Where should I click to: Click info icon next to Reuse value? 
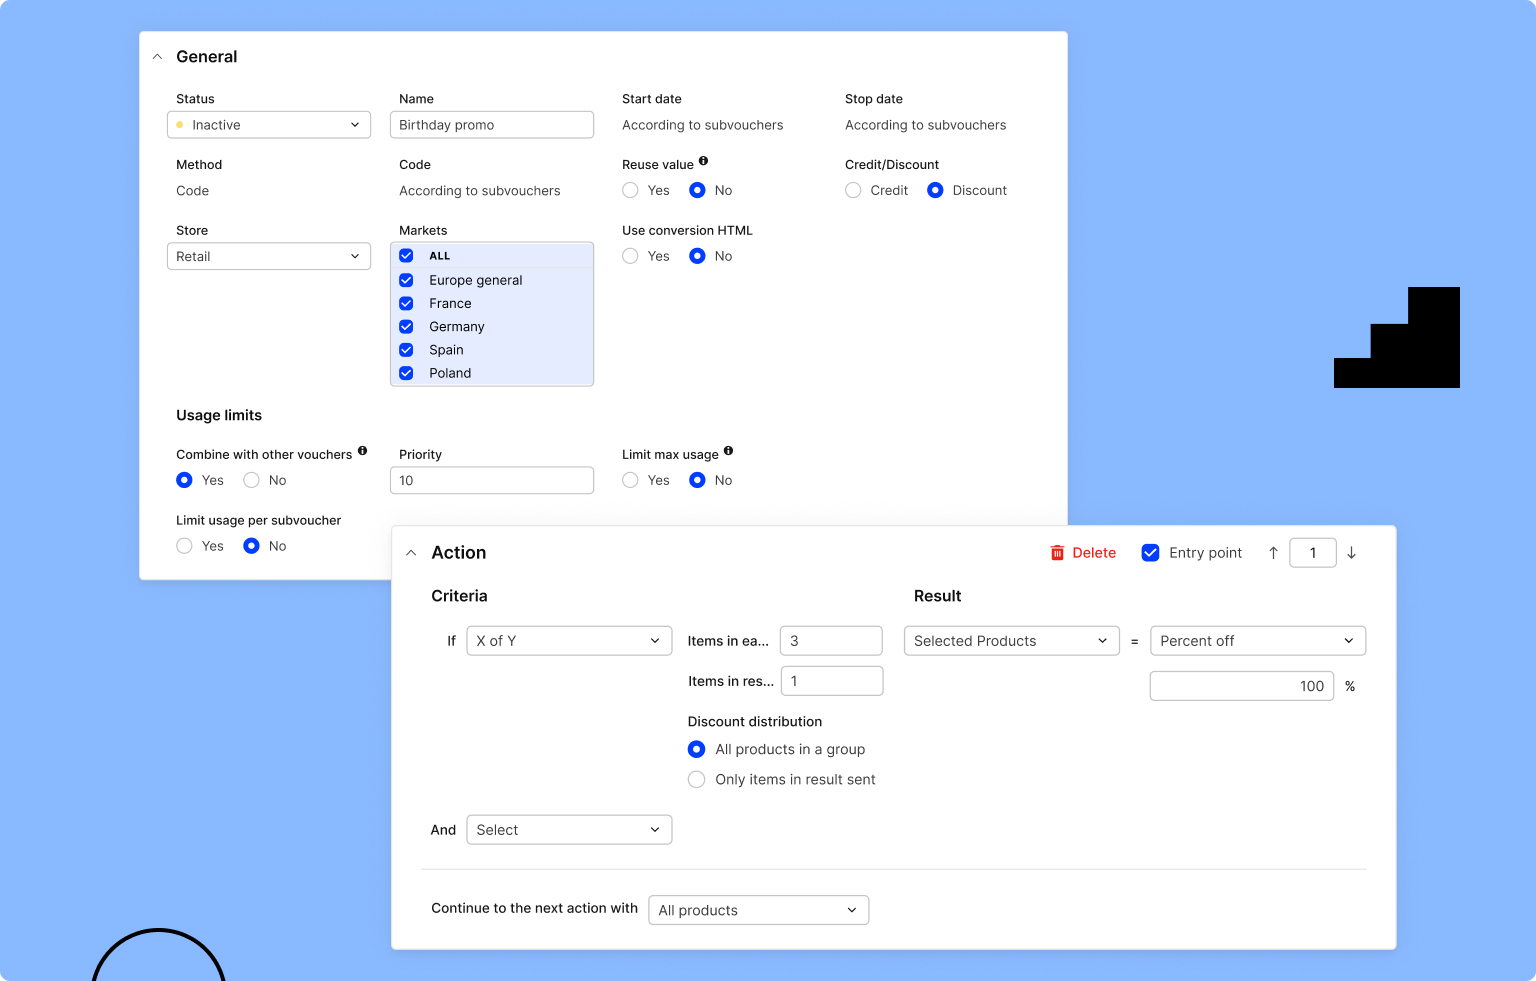(703, 161)
